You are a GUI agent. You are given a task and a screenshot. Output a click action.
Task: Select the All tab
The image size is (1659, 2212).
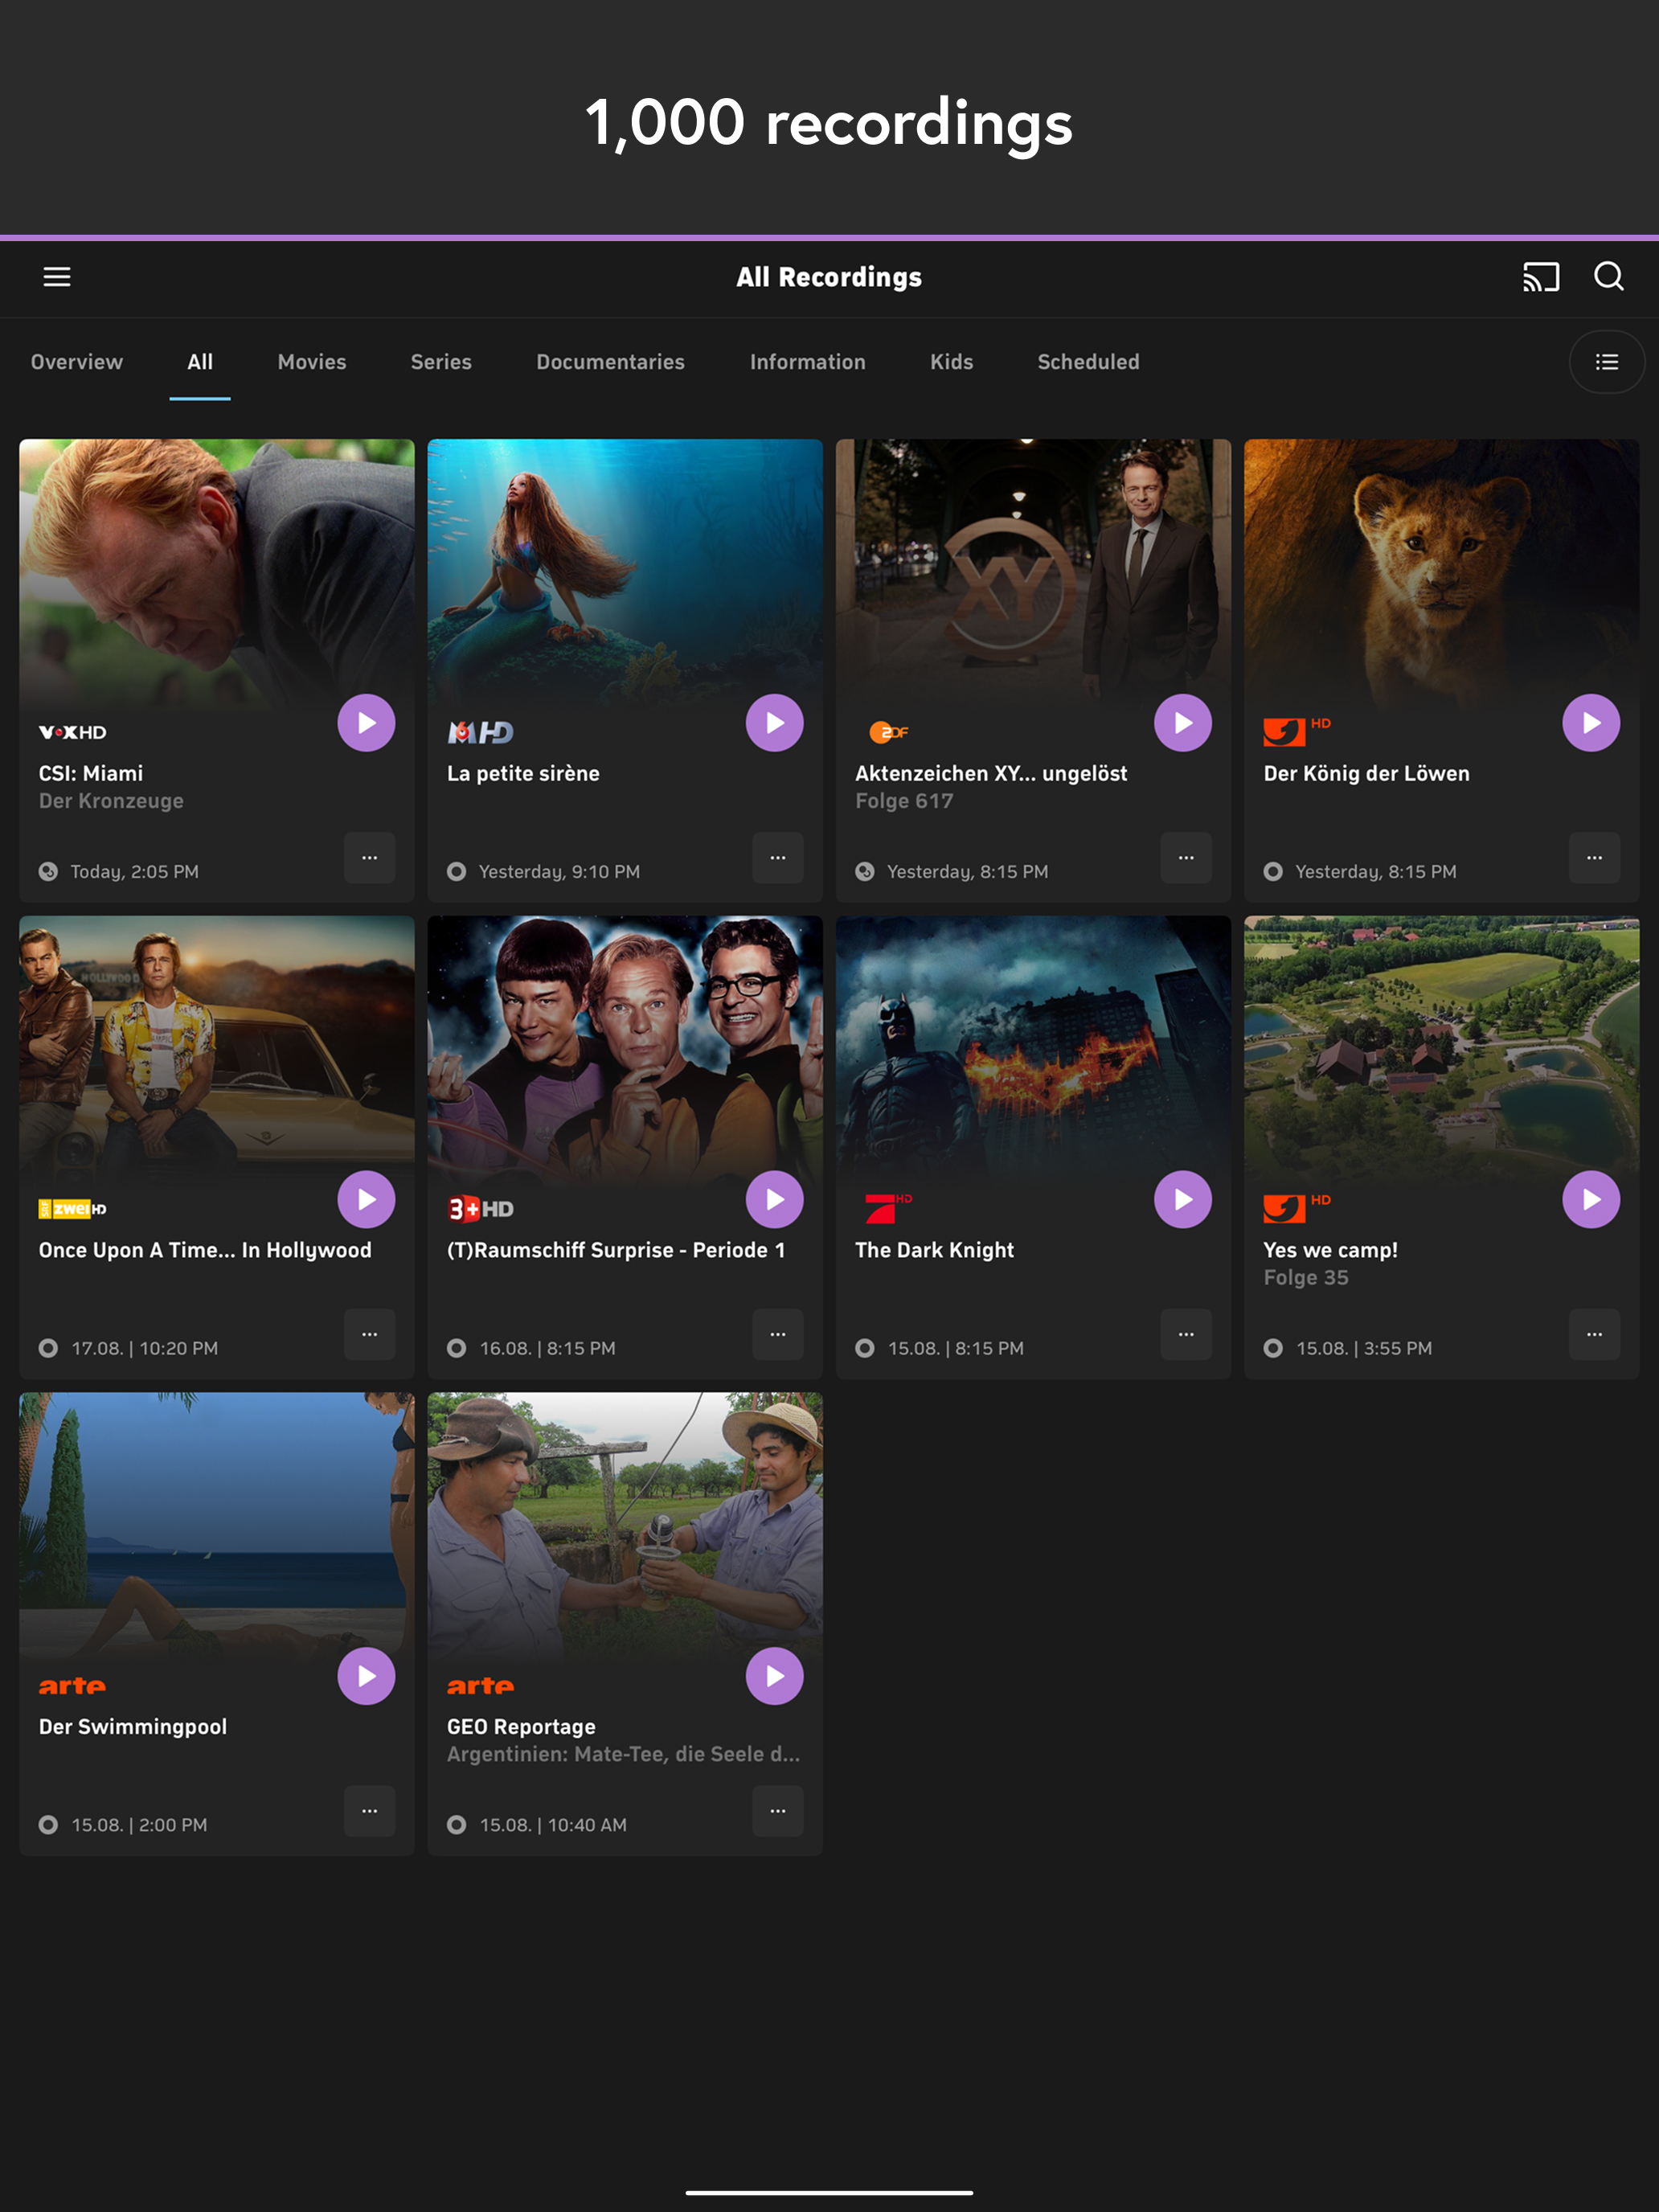200,362
